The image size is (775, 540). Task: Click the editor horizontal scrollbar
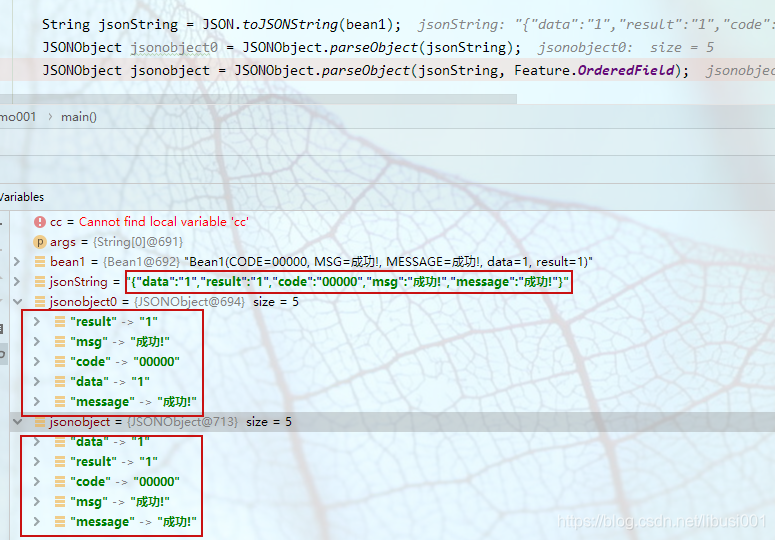(258, 99)
